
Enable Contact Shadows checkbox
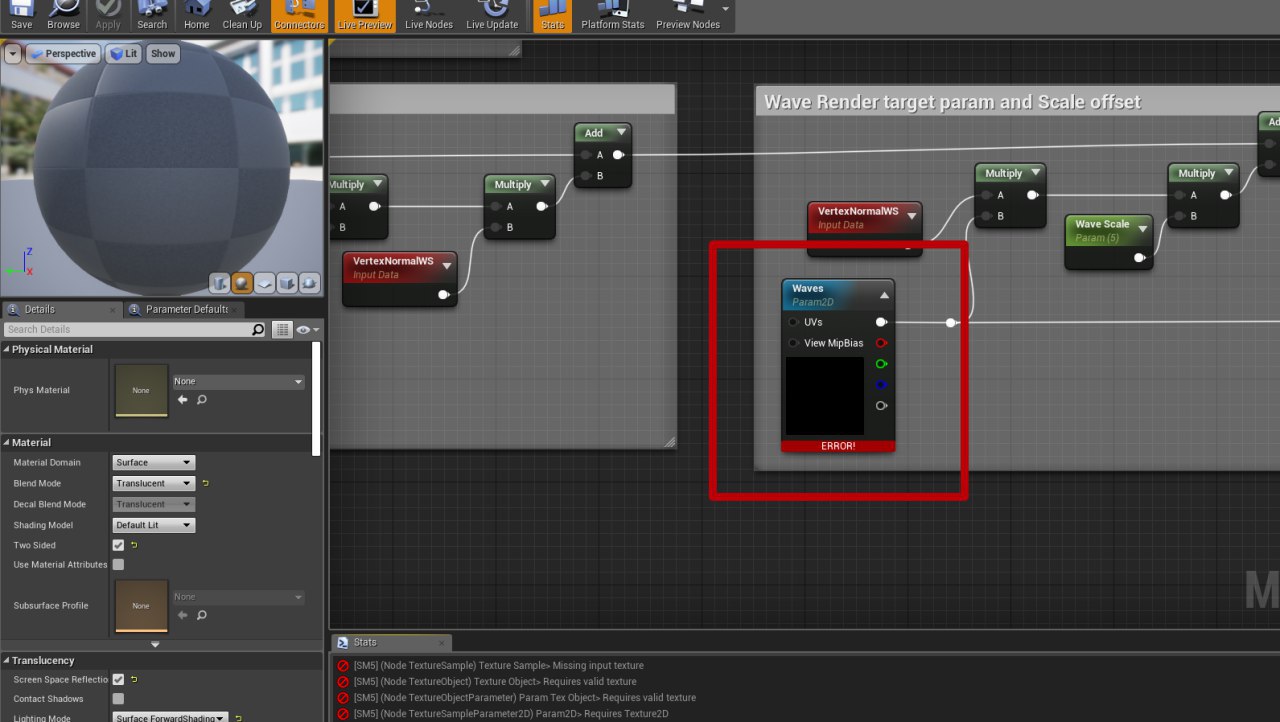click(x=118, y=698)
